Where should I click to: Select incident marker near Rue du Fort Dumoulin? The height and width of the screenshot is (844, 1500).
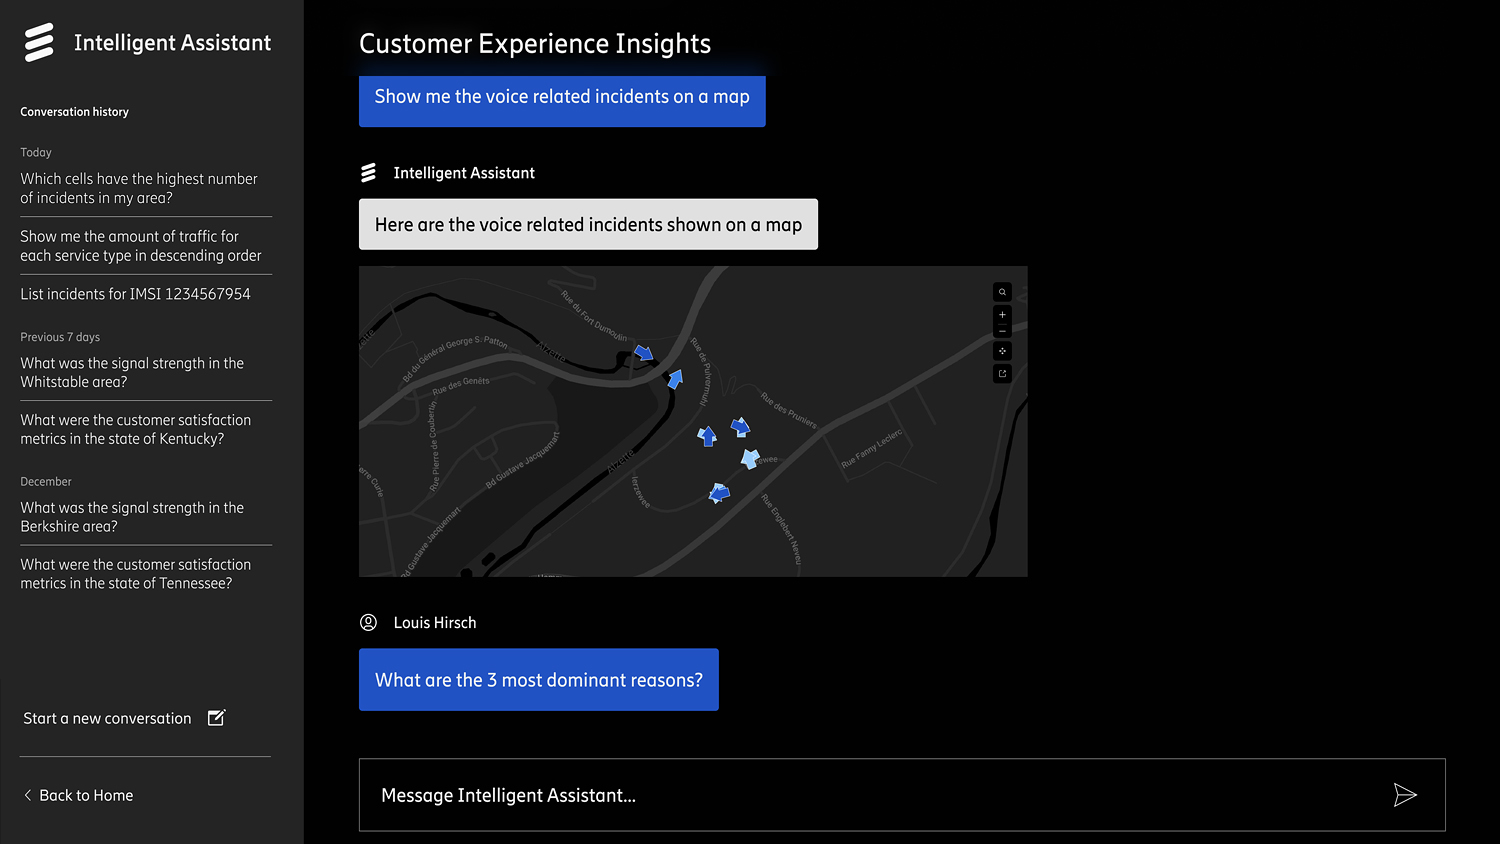[x=644, y=353]
